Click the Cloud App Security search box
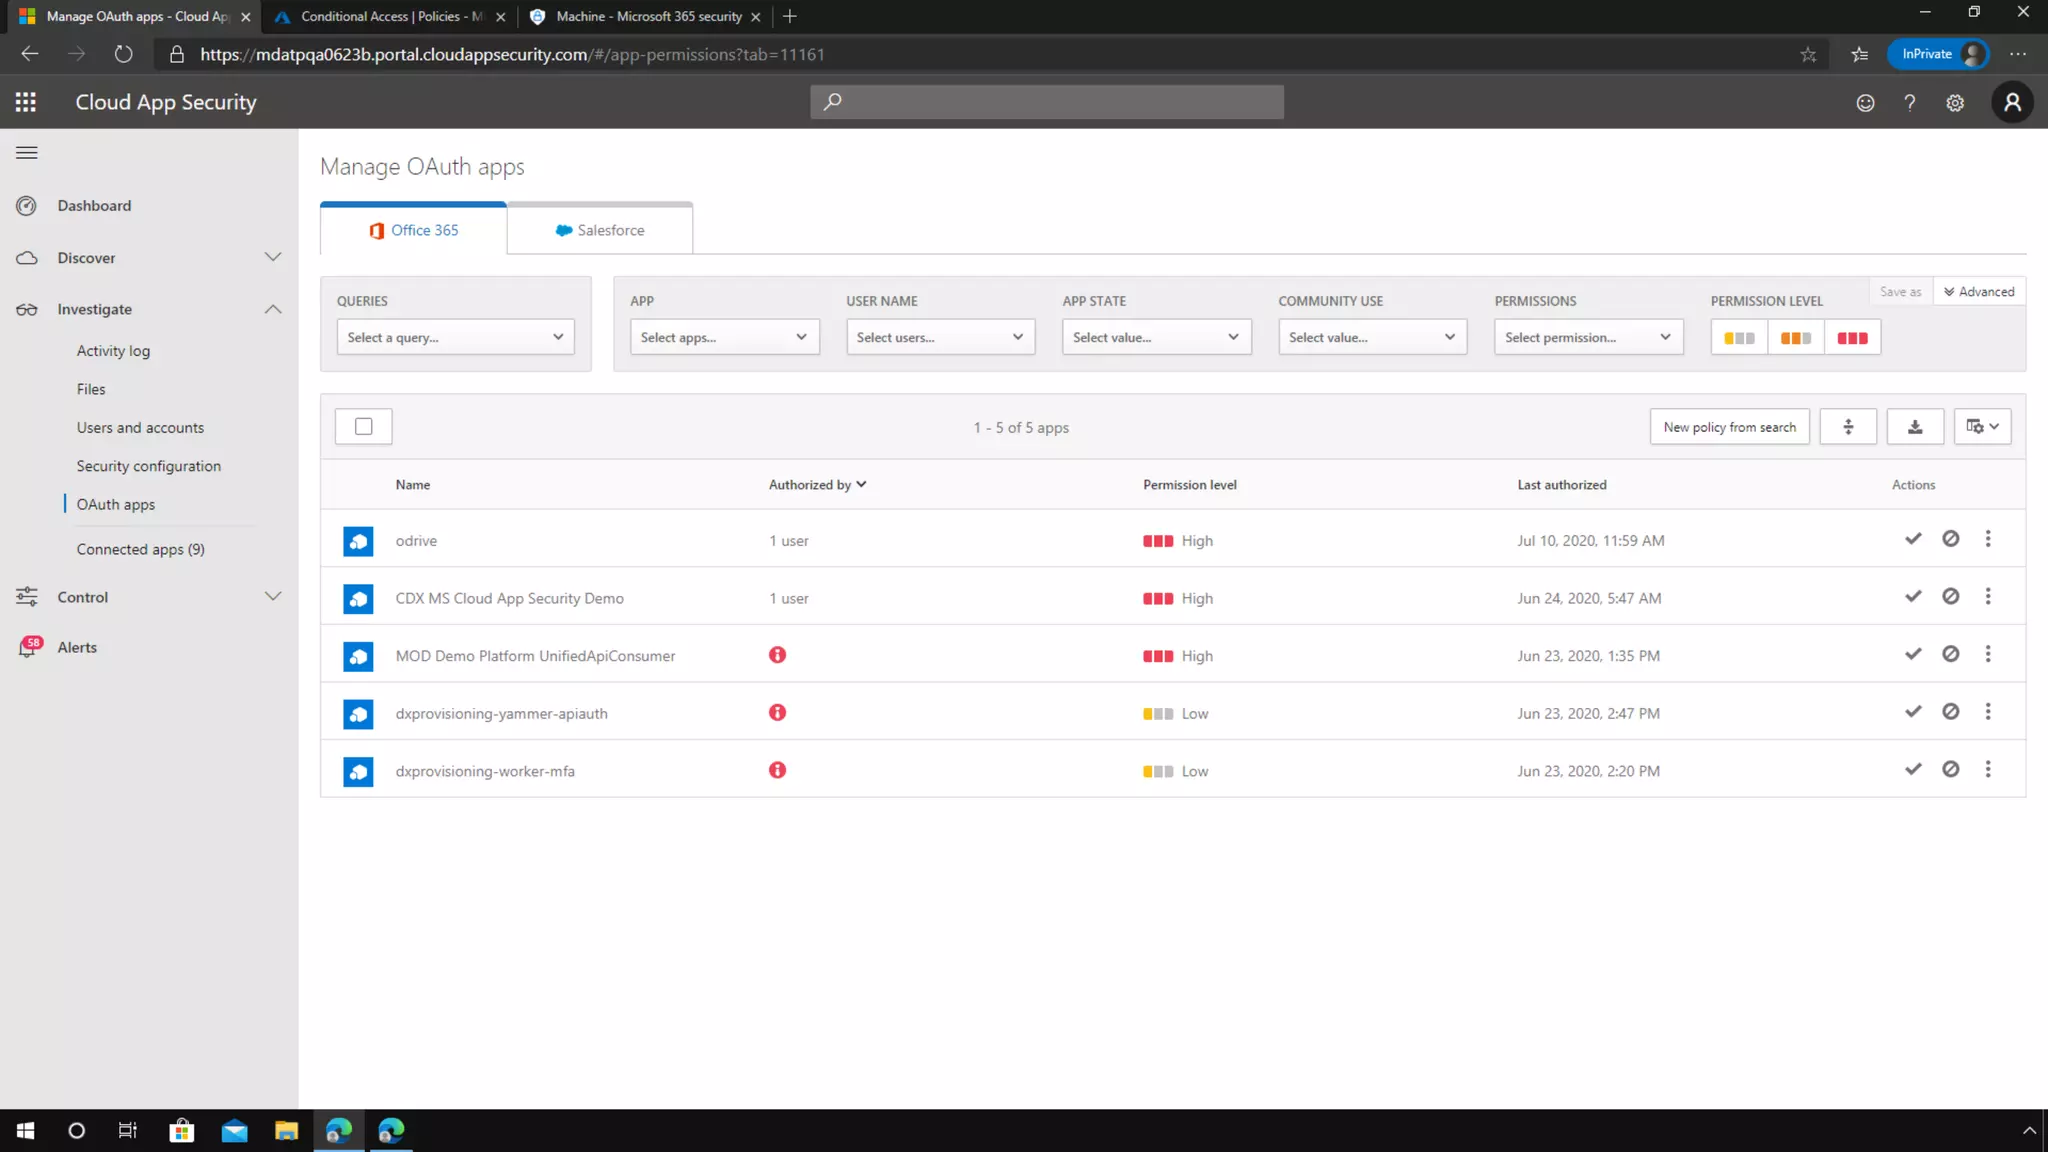This screenshot has height=1152, width=2048. click(x=1046, y=102)
